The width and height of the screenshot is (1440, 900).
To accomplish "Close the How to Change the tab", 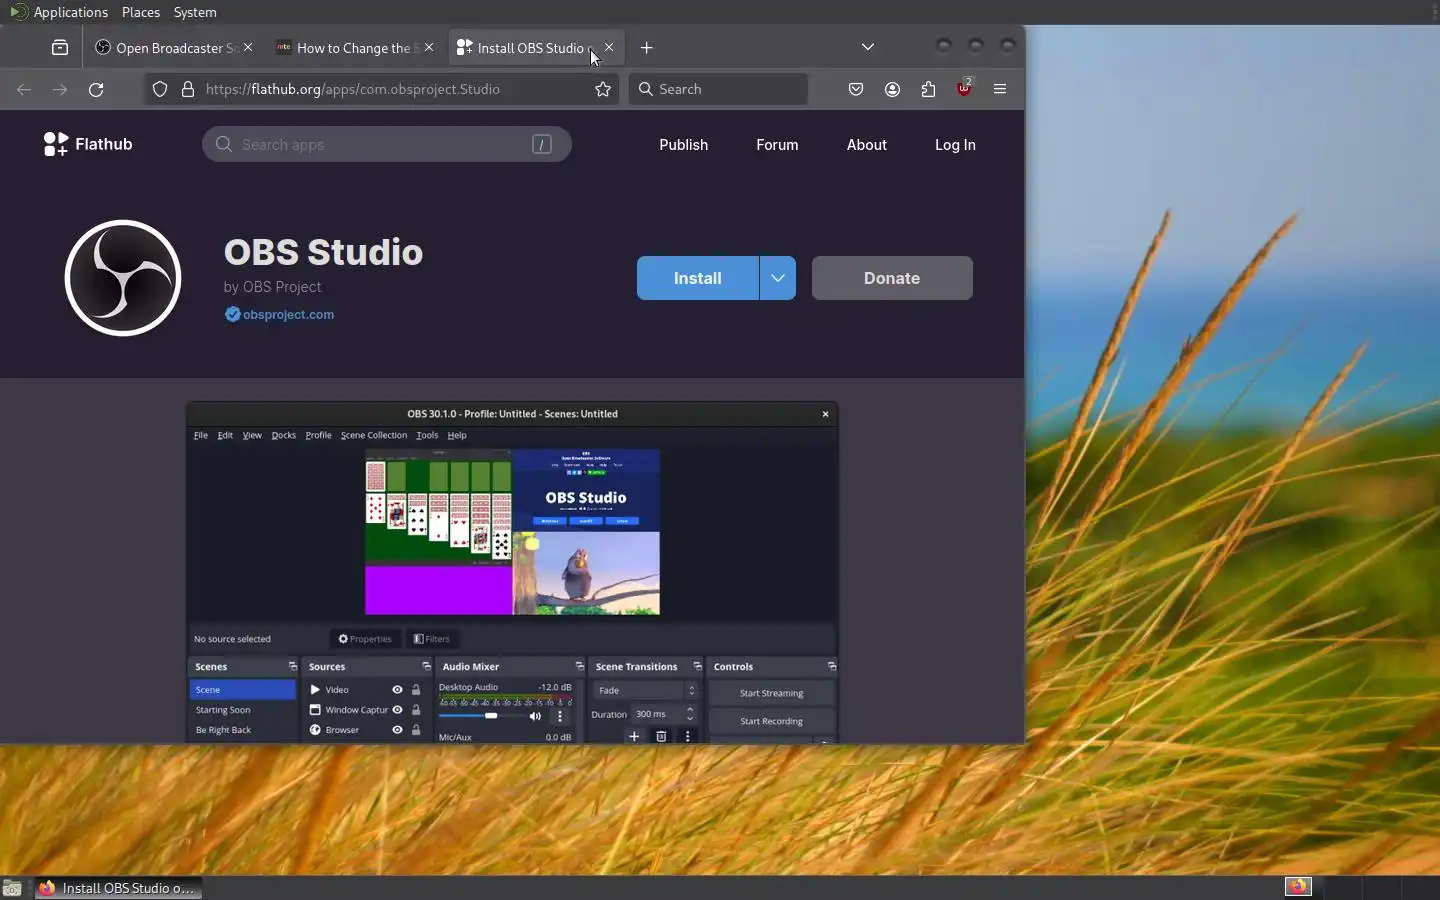I will point(429,48).
